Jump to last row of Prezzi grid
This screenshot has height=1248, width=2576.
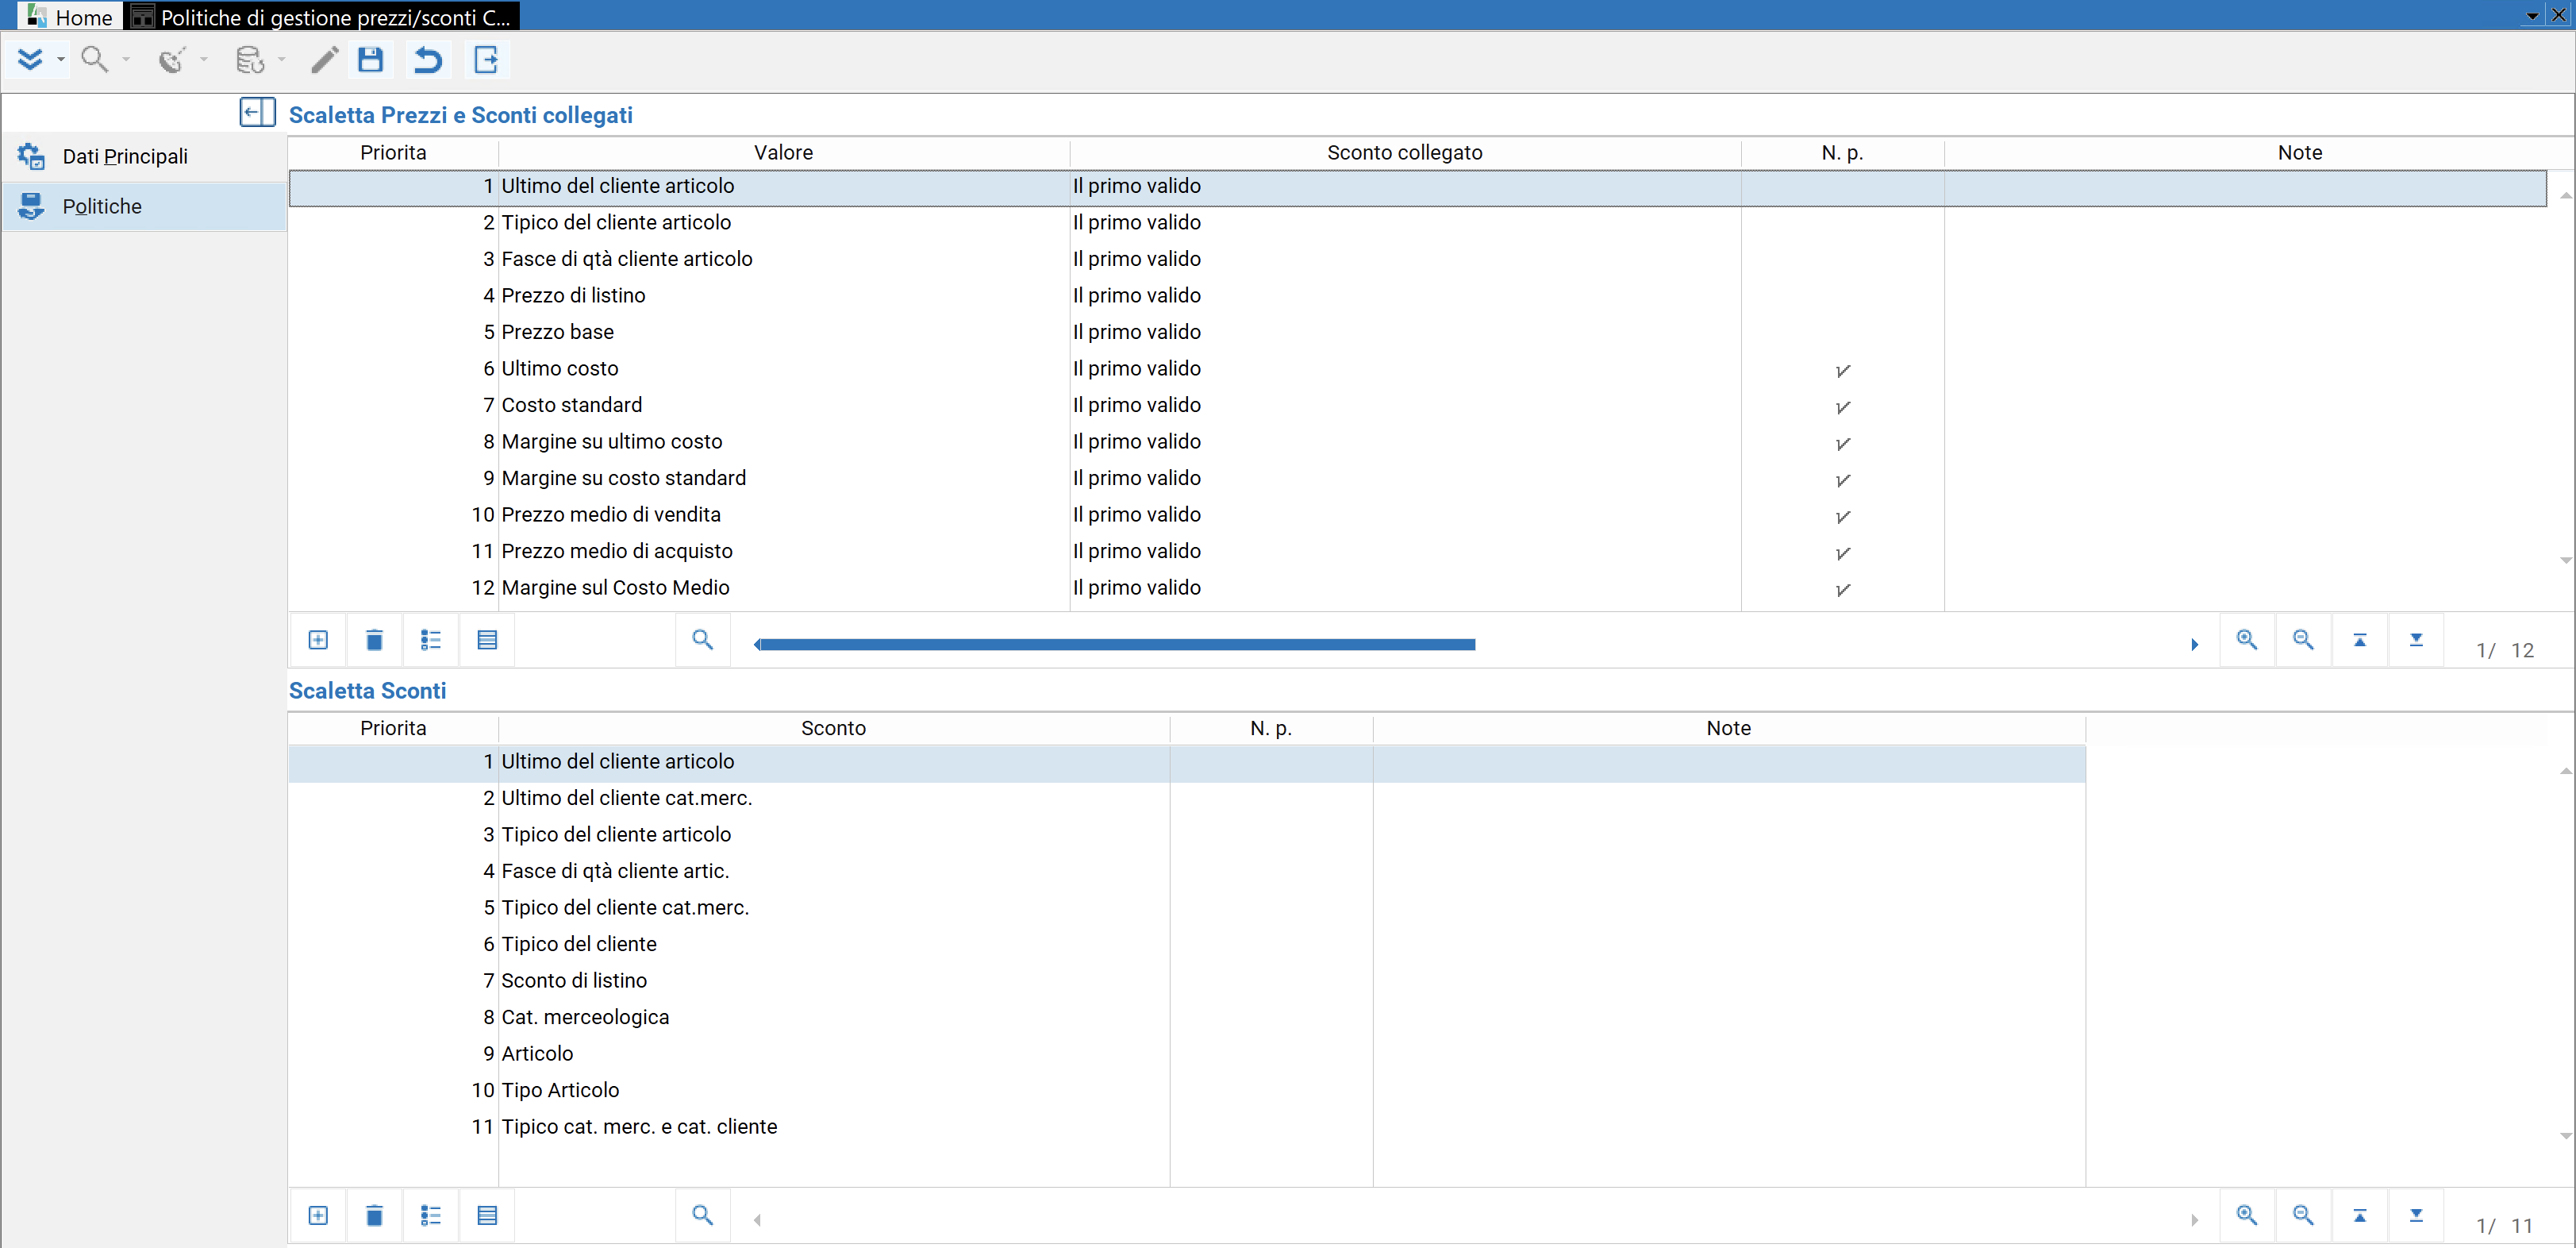coord(2416,640)
